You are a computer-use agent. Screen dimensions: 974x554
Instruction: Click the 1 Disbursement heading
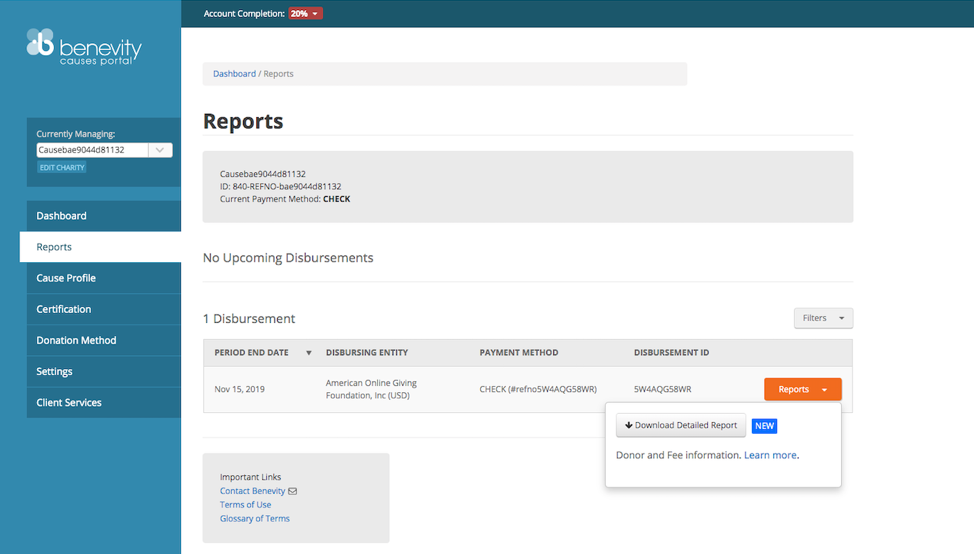click(x=249, y=319)
